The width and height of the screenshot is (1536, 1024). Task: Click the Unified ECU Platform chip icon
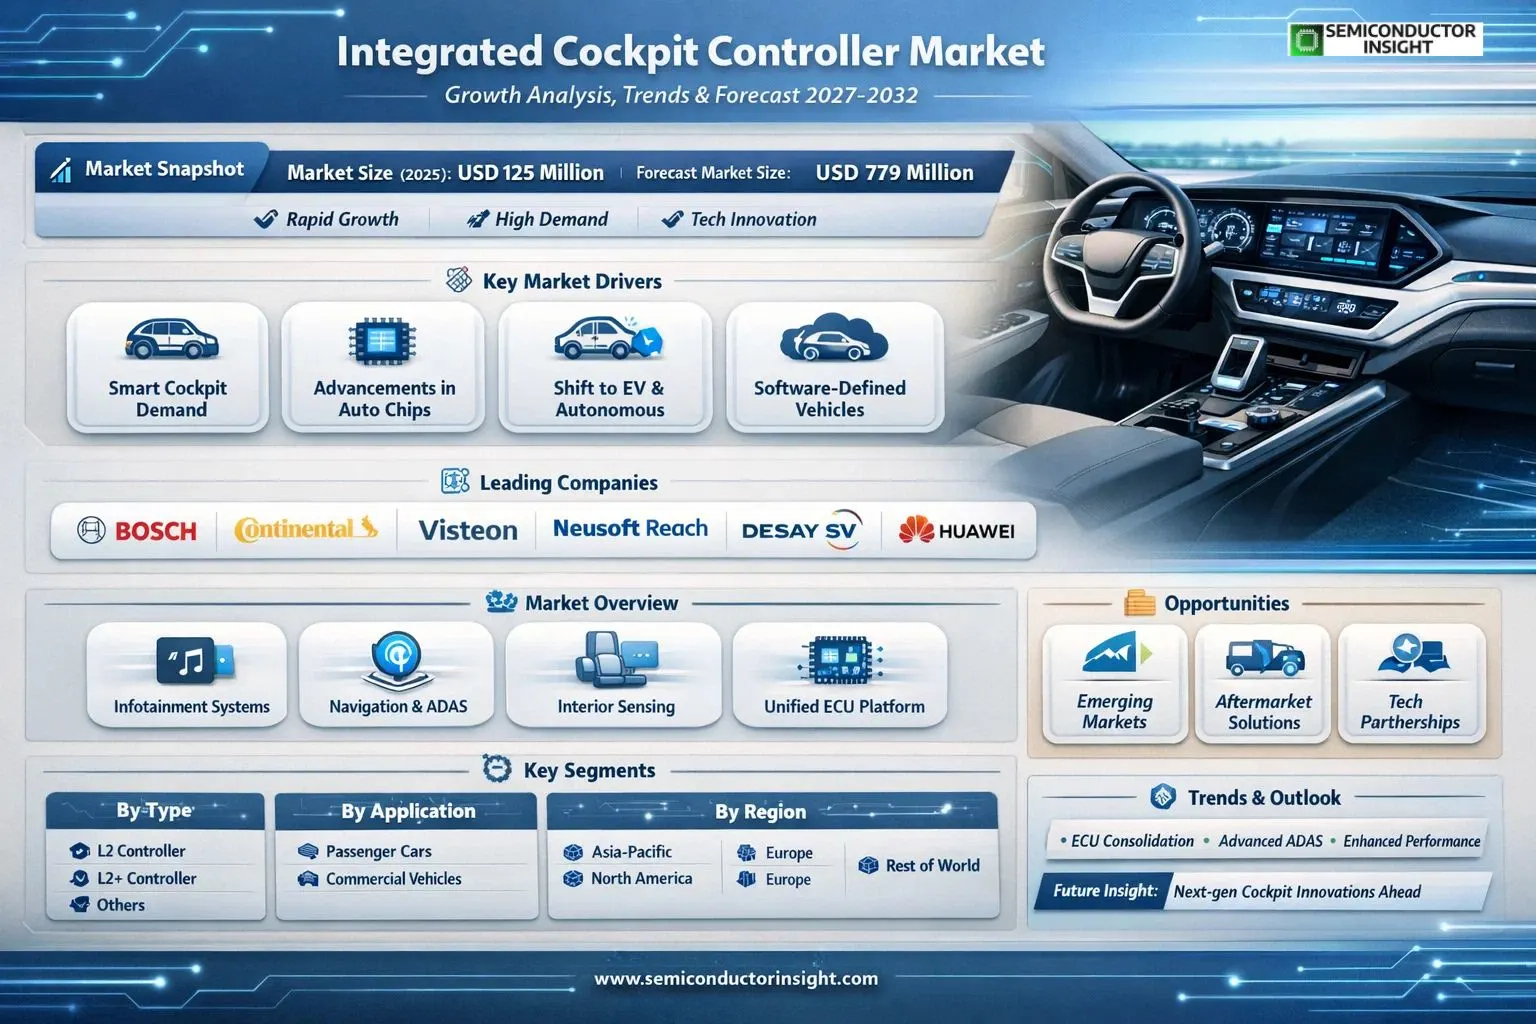tap(840, 660)
